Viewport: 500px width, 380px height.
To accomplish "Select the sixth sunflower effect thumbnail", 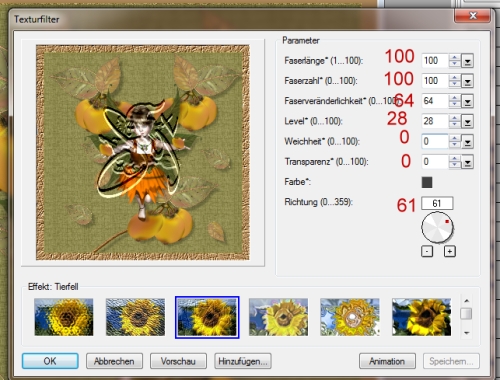I will (x=421, y=317).
